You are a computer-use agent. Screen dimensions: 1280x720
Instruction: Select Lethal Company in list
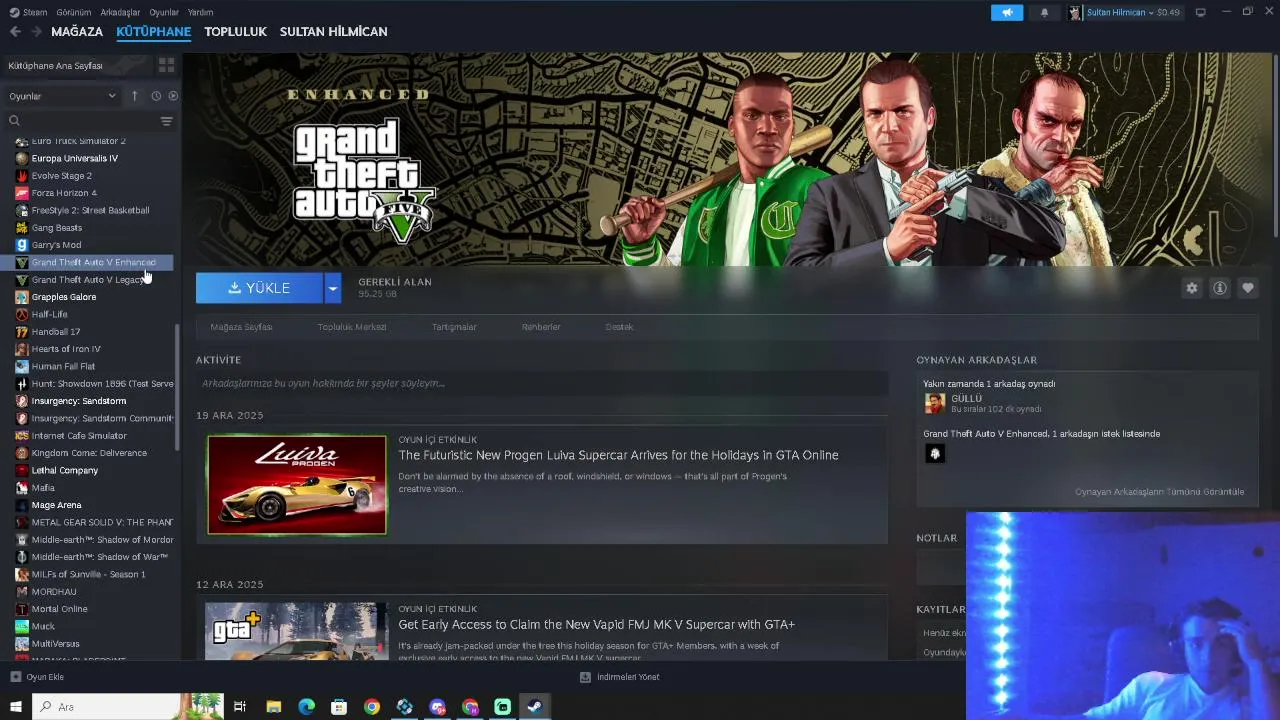click(65, 470)
